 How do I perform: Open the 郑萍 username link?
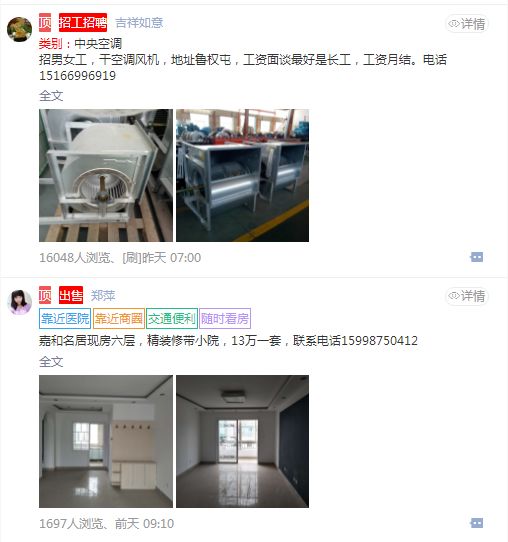(103, 296)
